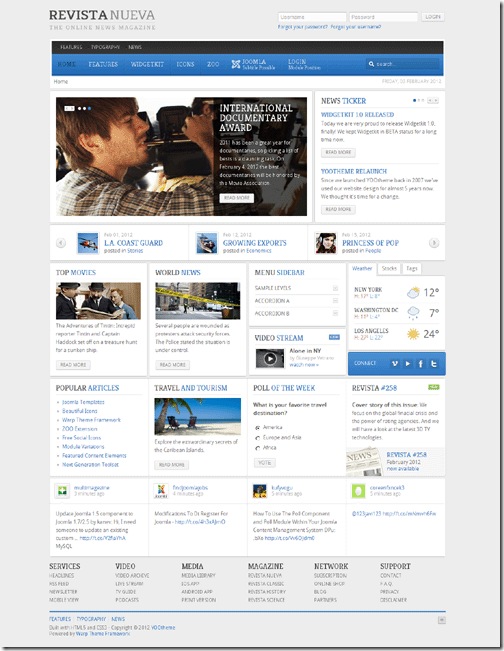Click the Login module position menu item
Image resolution: width=504 pixels, height=651 pixels.
304,64
